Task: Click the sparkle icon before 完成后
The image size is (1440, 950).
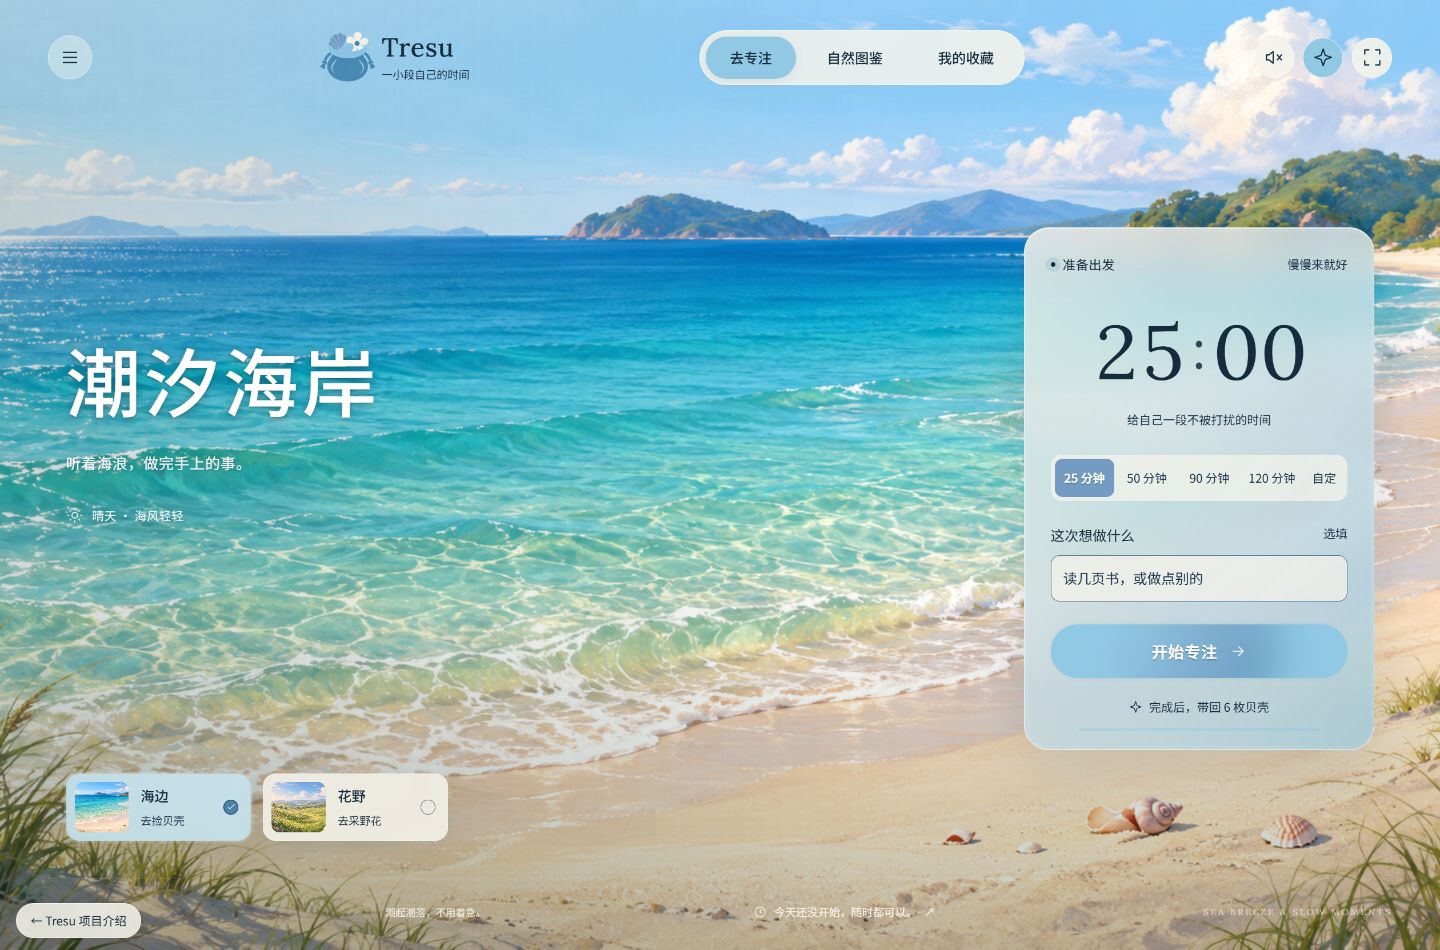Action: click(1135, 707)
